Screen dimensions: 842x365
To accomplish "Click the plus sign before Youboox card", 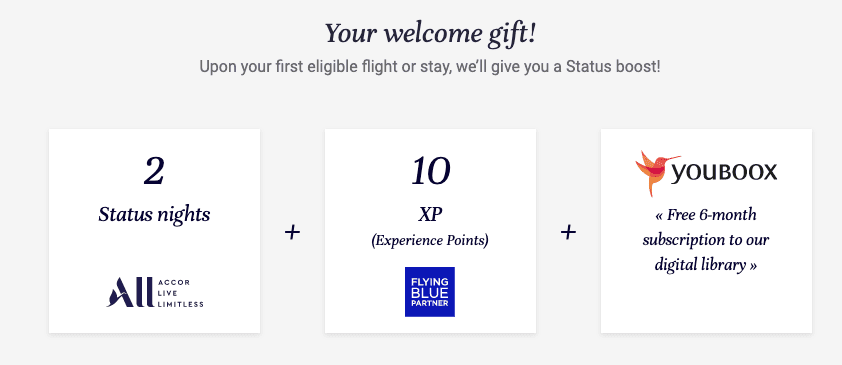I will 568,232.
